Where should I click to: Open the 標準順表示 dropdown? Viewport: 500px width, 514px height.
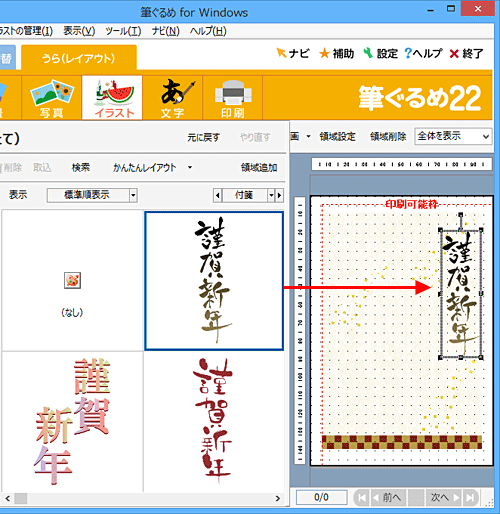(x=92, y=195)
